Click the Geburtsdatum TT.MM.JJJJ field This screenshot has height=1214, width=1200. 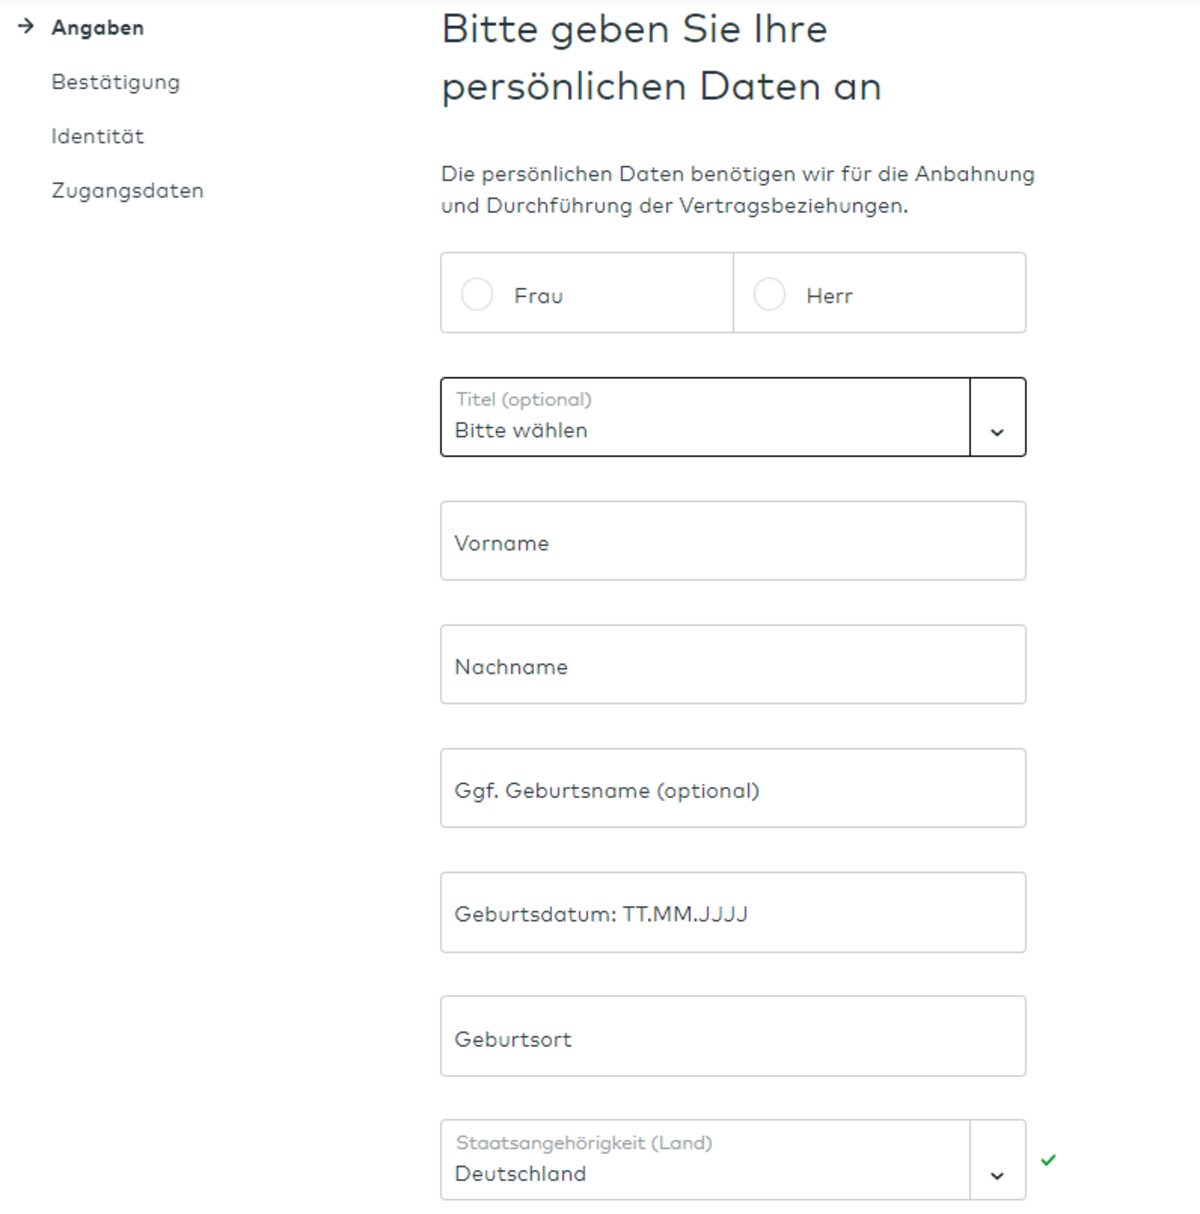tap(733, 911)
